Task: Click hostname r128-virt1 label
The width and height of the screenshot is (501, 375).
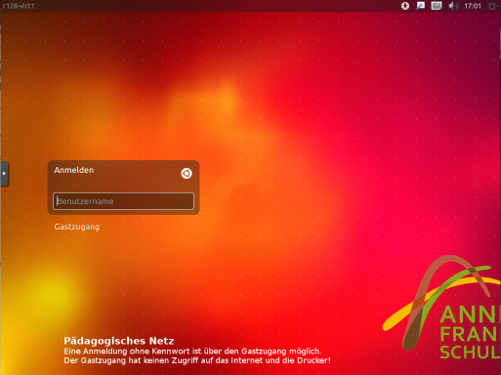Action: [18, 6]
